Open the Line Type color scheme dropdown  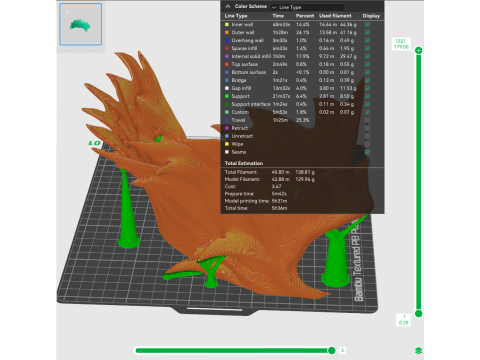coord(307,7)
